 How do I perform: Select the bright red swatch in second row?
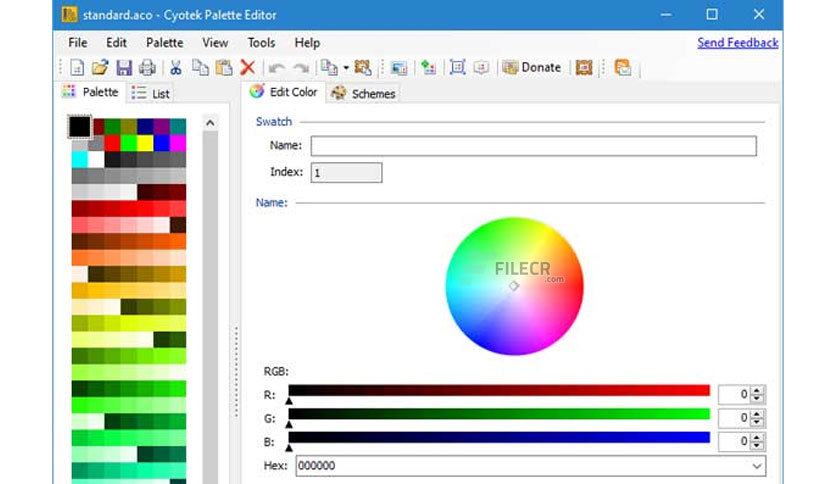click(x=112, y=143)
